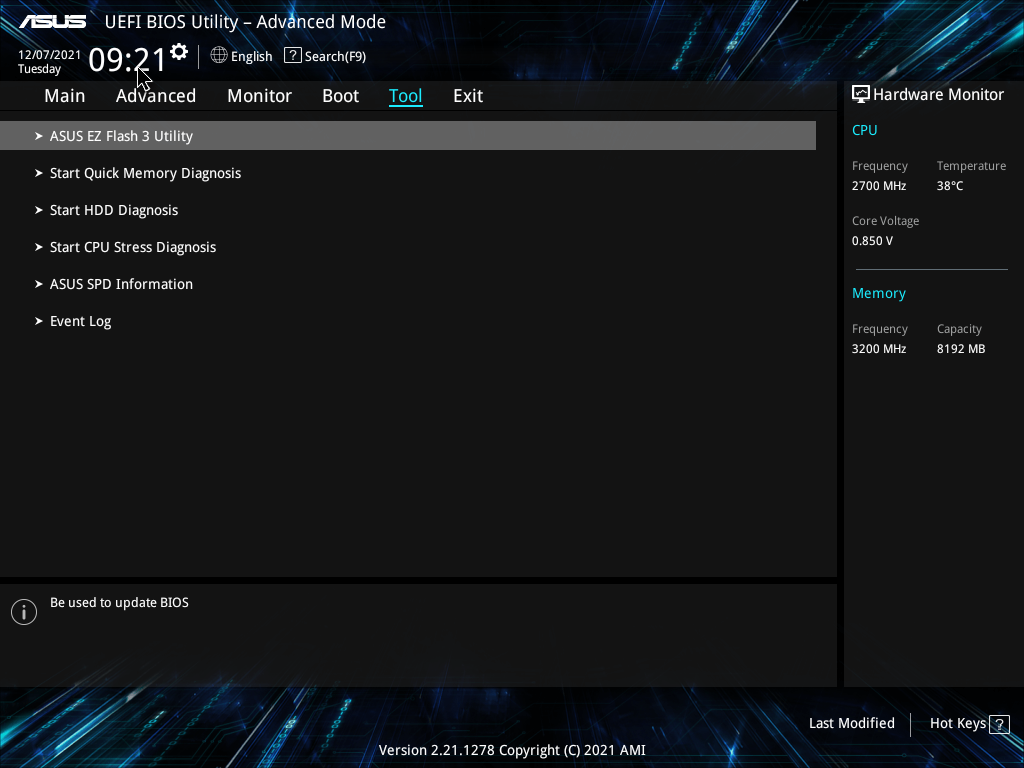Change language via English label
This screenshot has height=768, width=1024.
point(251,57)
